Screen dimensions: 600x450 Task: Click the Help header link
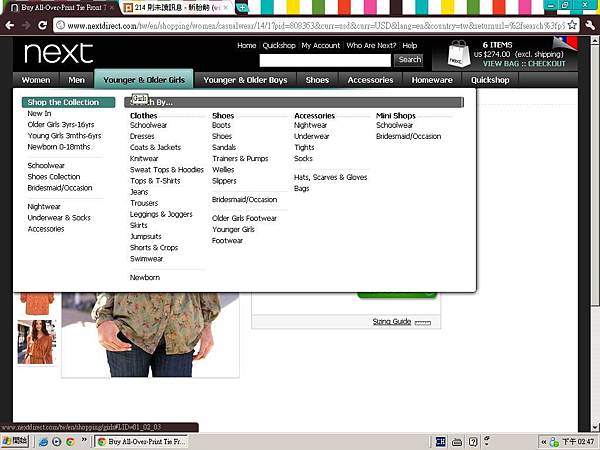point(409,46)
